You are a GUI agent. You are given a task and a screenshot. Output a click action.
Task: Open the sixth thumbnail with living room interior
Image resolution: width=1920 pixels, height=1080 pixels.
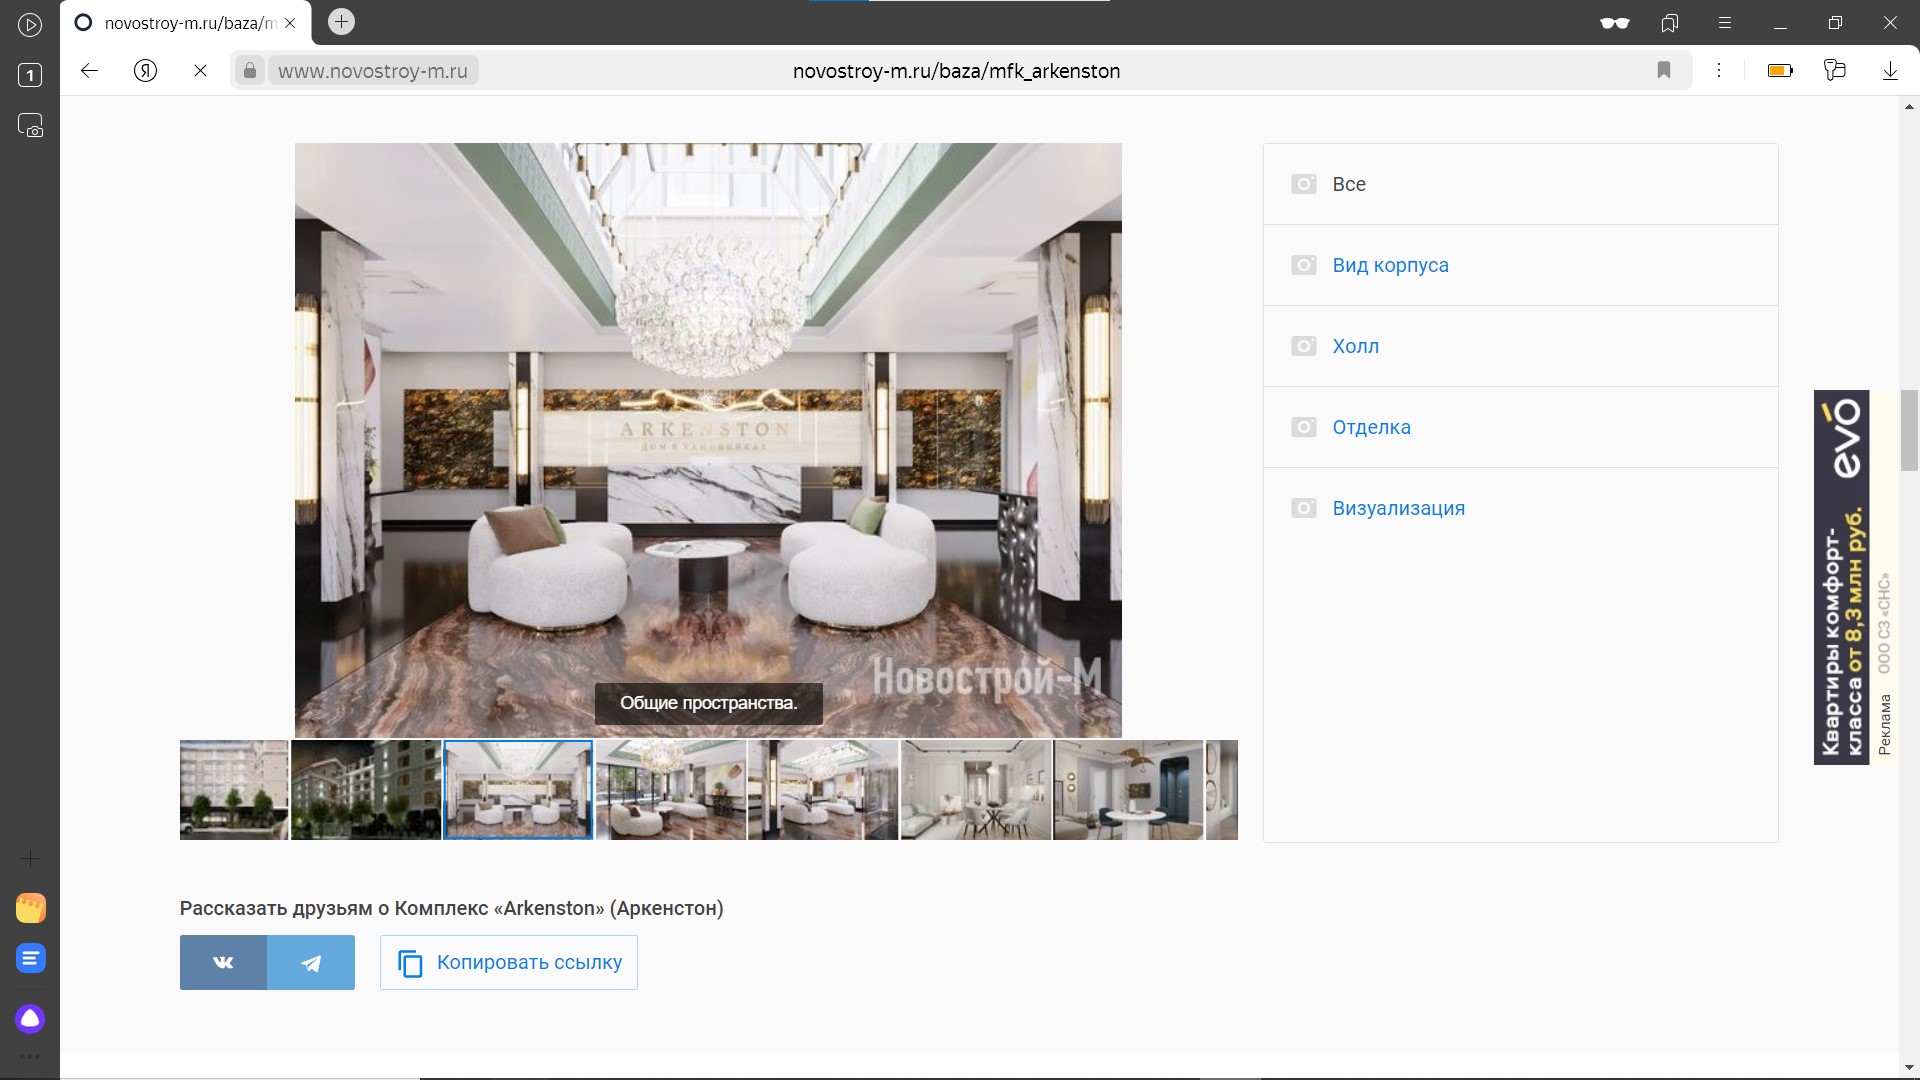[x=976, y=790]
